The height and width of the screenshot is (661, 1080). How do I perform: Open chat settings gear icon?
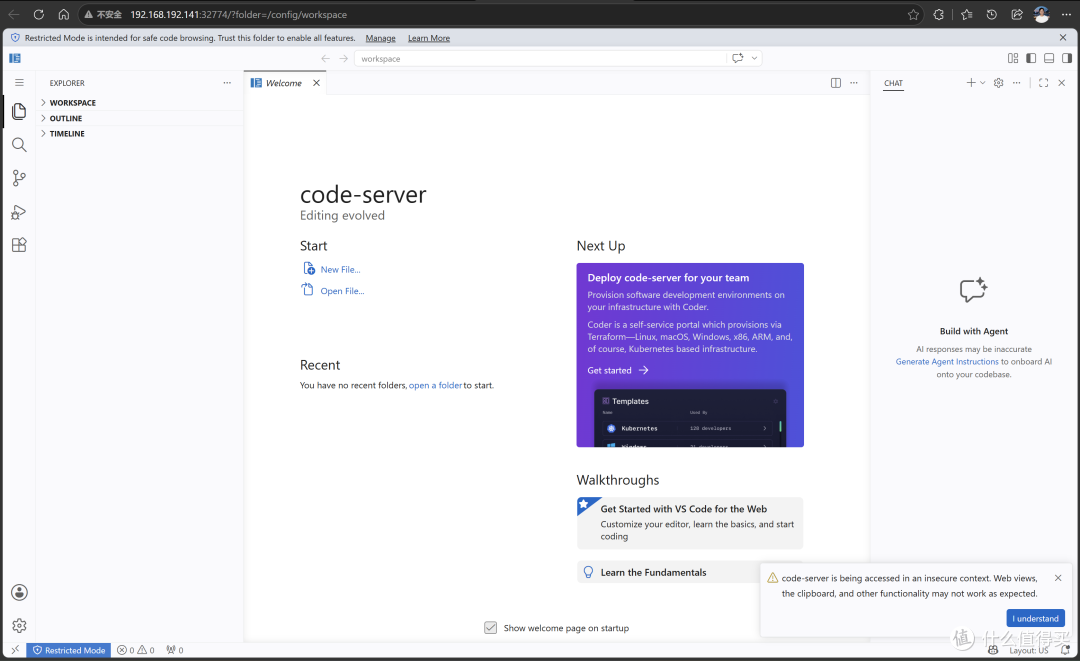pos(999,83)
